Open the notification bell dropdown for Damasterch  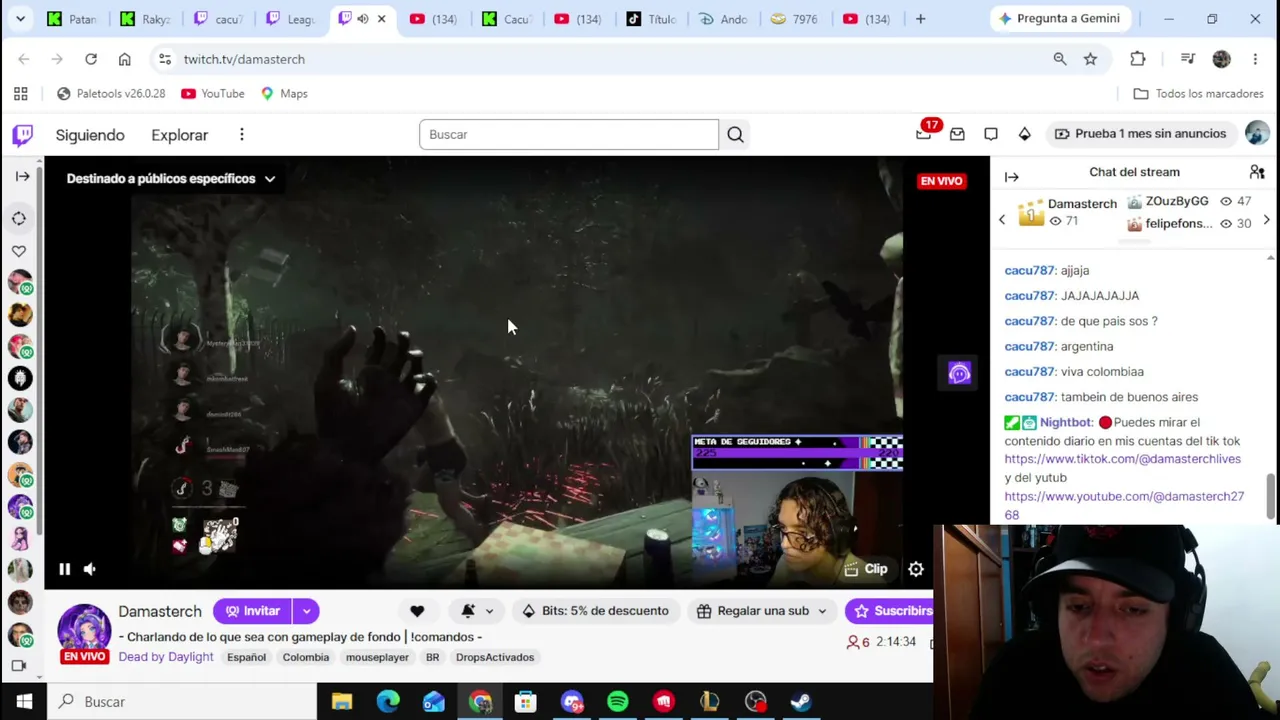[x=476, y=611]
